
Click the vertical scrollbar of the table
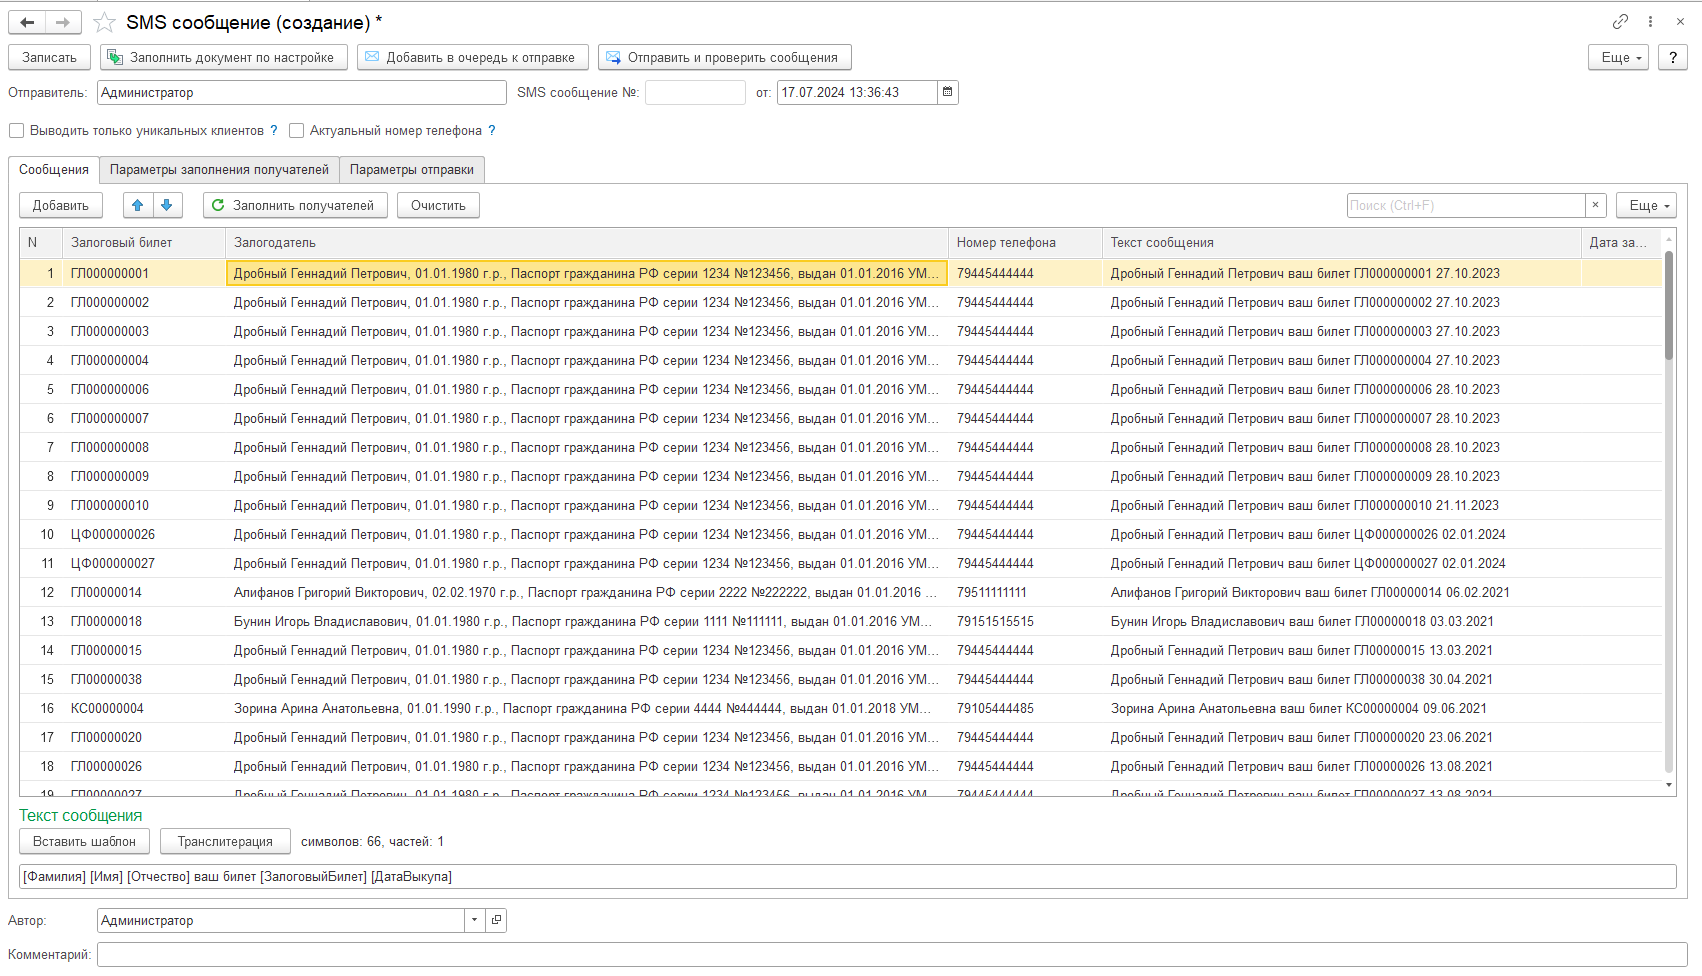click(1668, 304)
